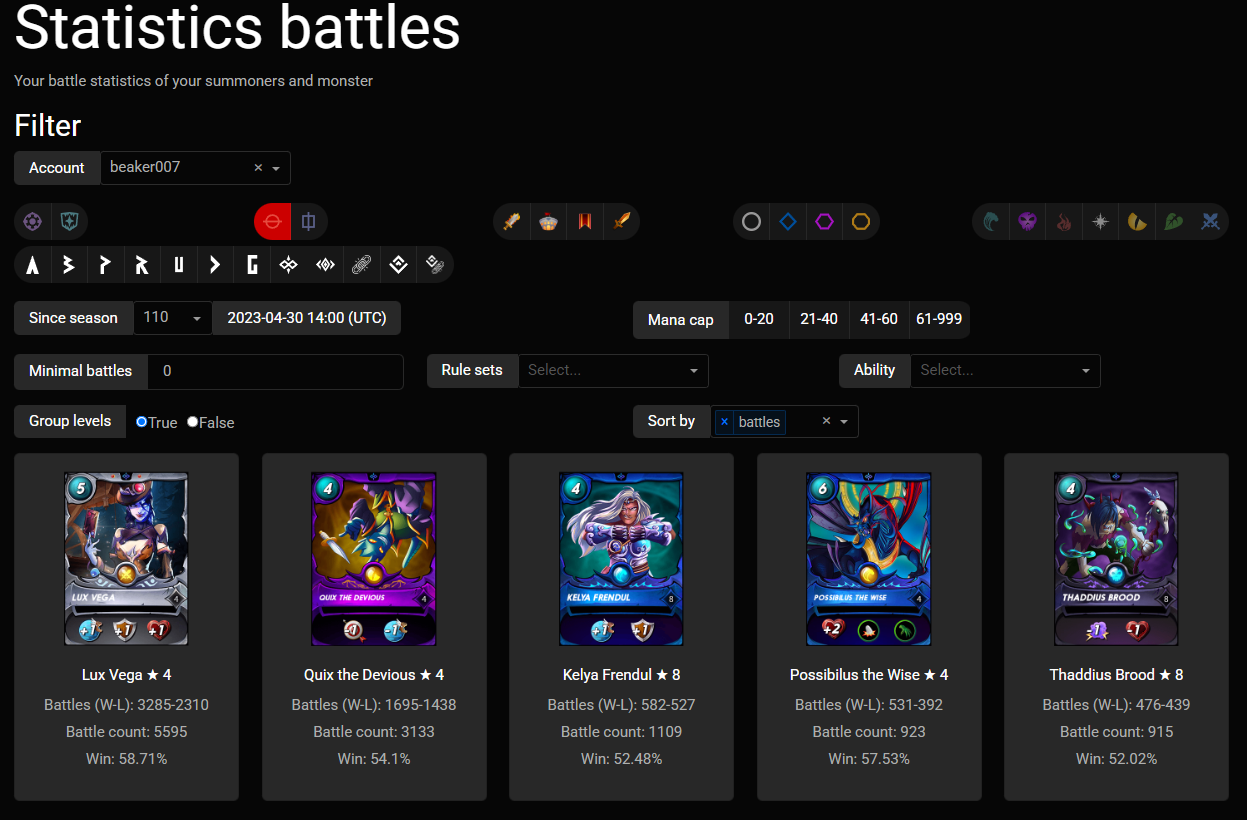Select the Alpha edition 'A' rune icon
Screen dimensions: 1247x820
(x=33, y=265)
